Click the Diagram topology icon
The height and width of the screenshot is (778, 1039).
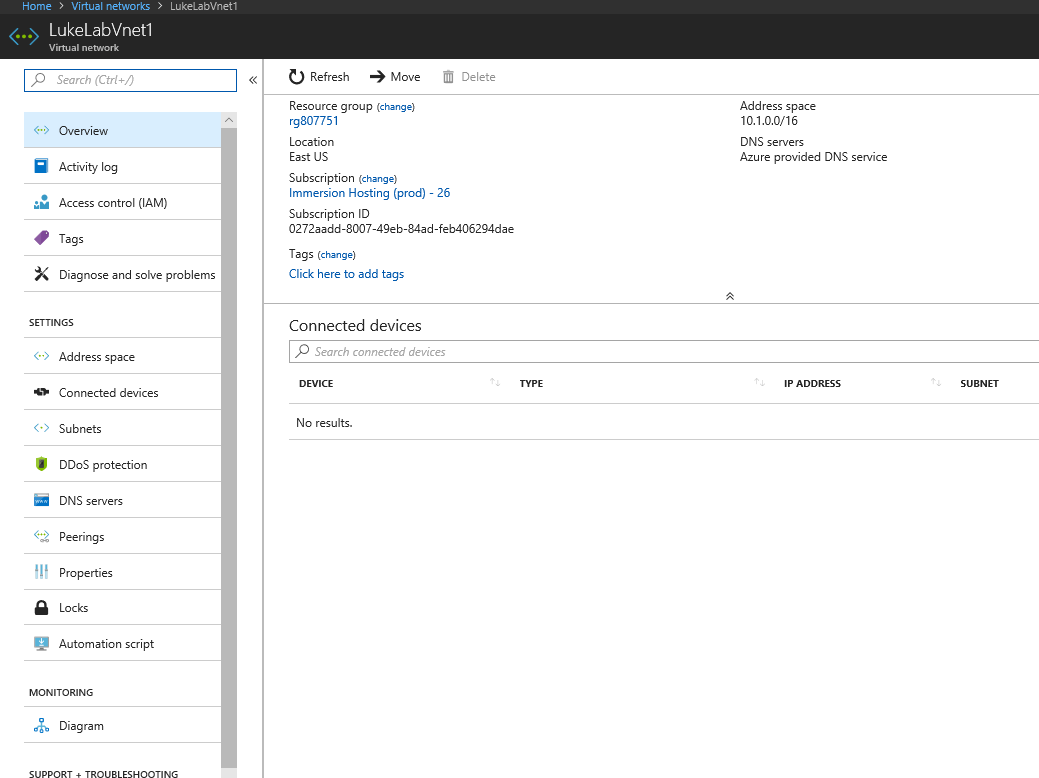coord(41,726)
